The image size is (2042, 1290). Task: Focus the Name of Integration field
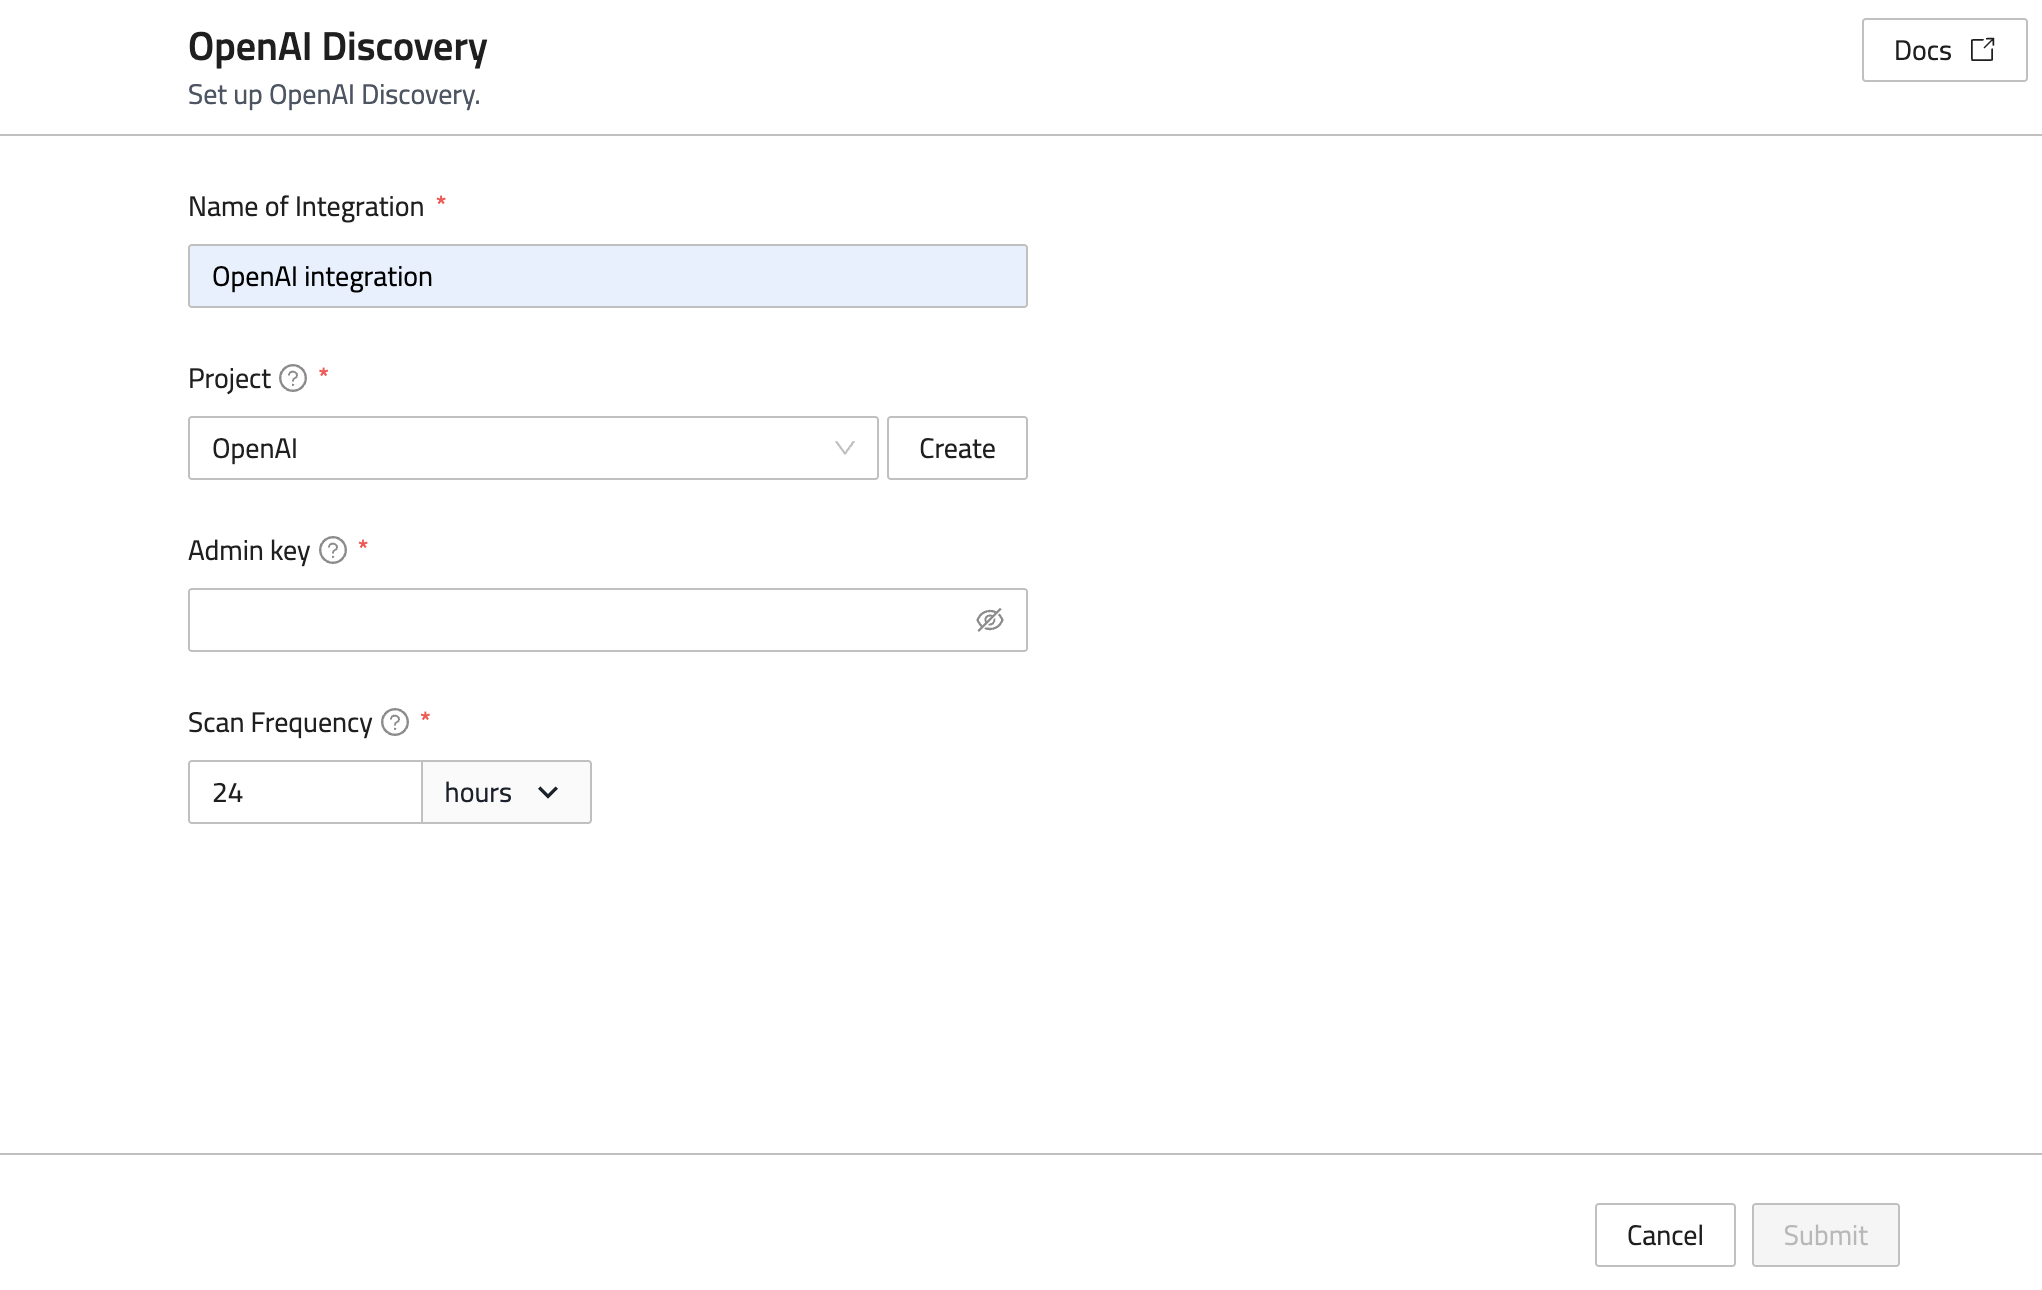click(607, 276)
